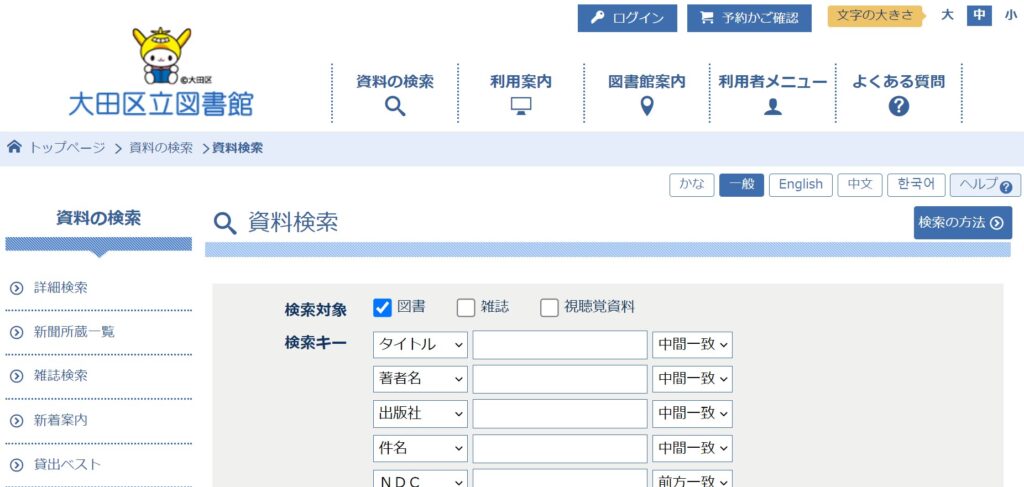
Task: Click the magnifying glass under 資料の検索
Action: point(394,106)
